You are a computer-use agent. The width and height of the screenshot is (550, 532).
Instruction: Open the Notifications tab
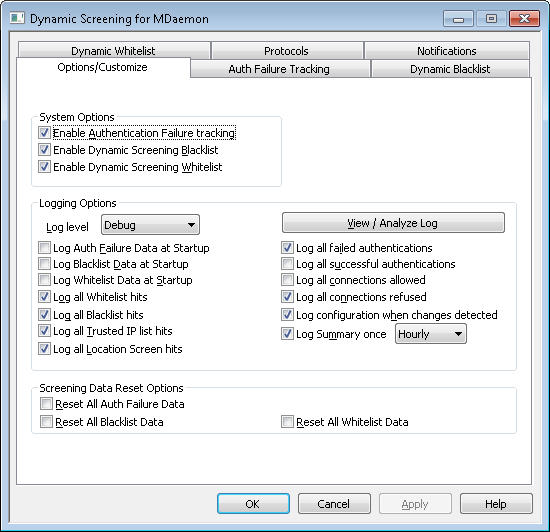(x=447, y=51)
